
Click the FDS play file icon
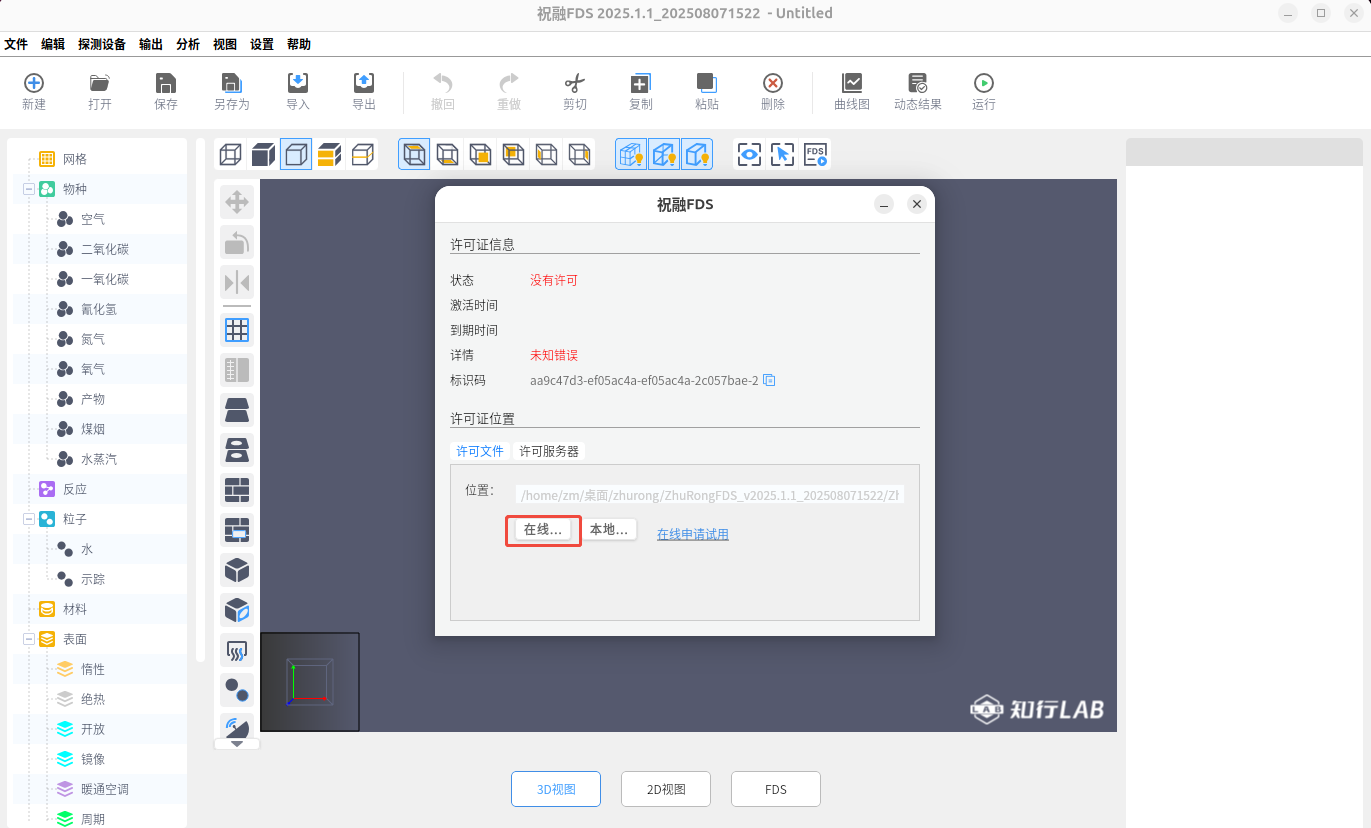(x=815, y=154)
